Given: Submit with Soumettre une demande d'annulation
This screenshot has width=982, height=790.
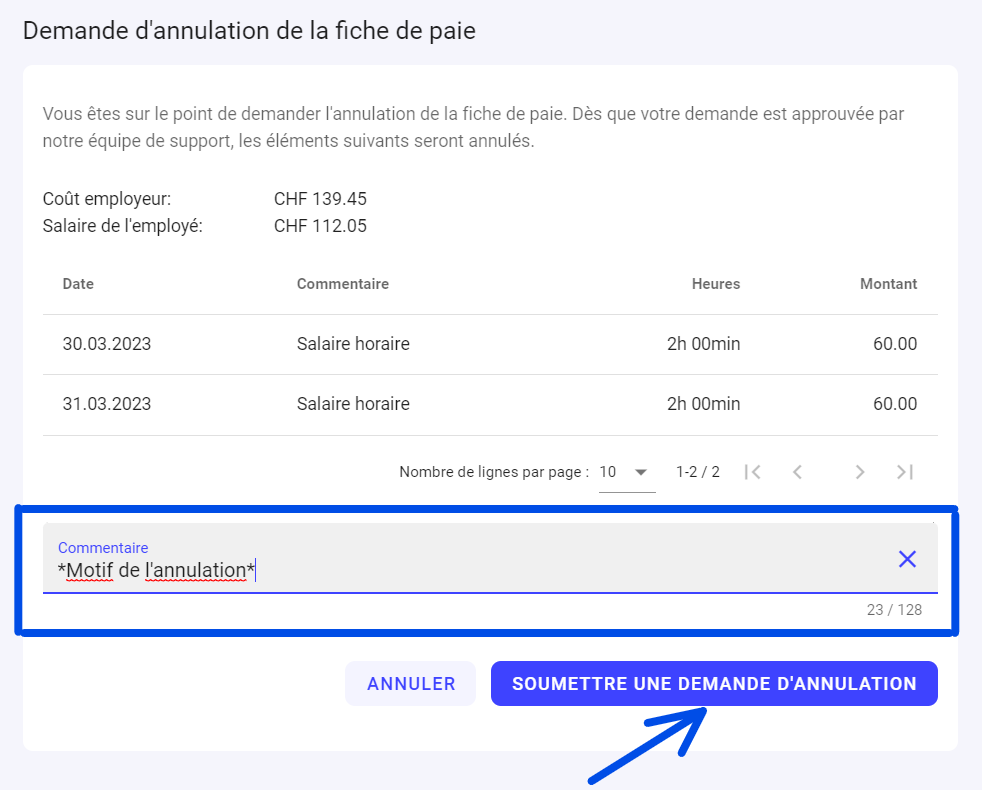Looking at the screenshot, I should tap(714, 684).
